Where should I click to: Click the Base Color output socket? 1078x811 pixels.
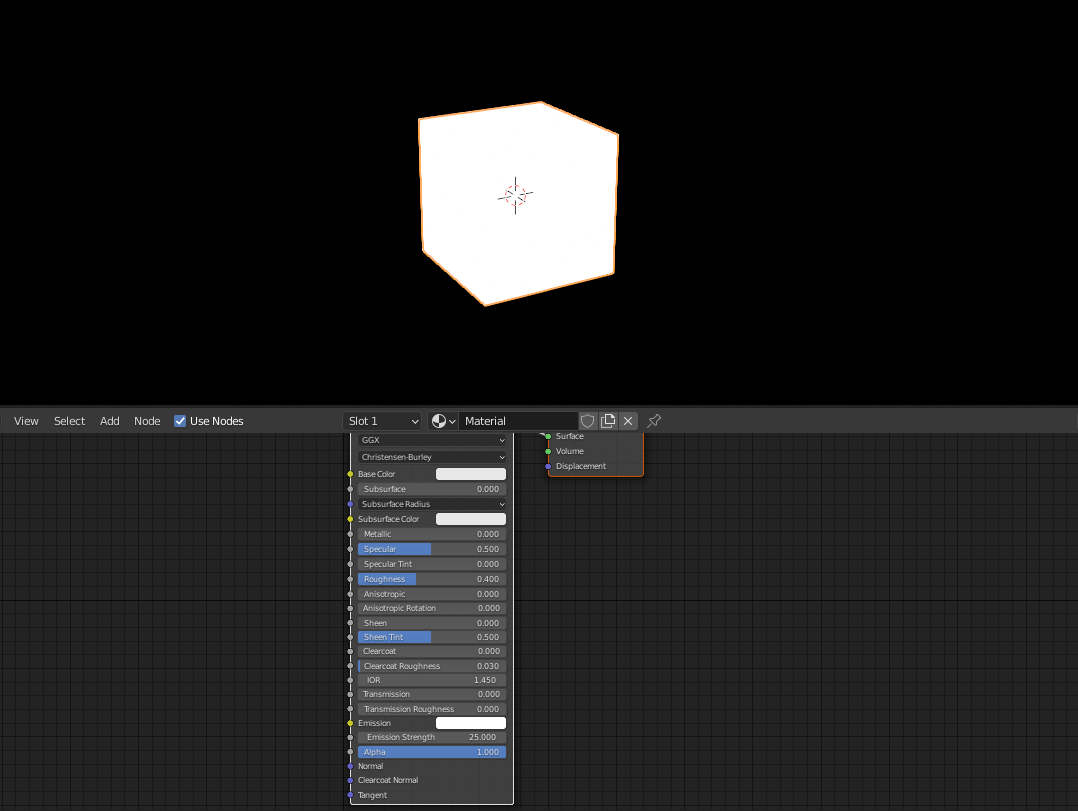352,473
